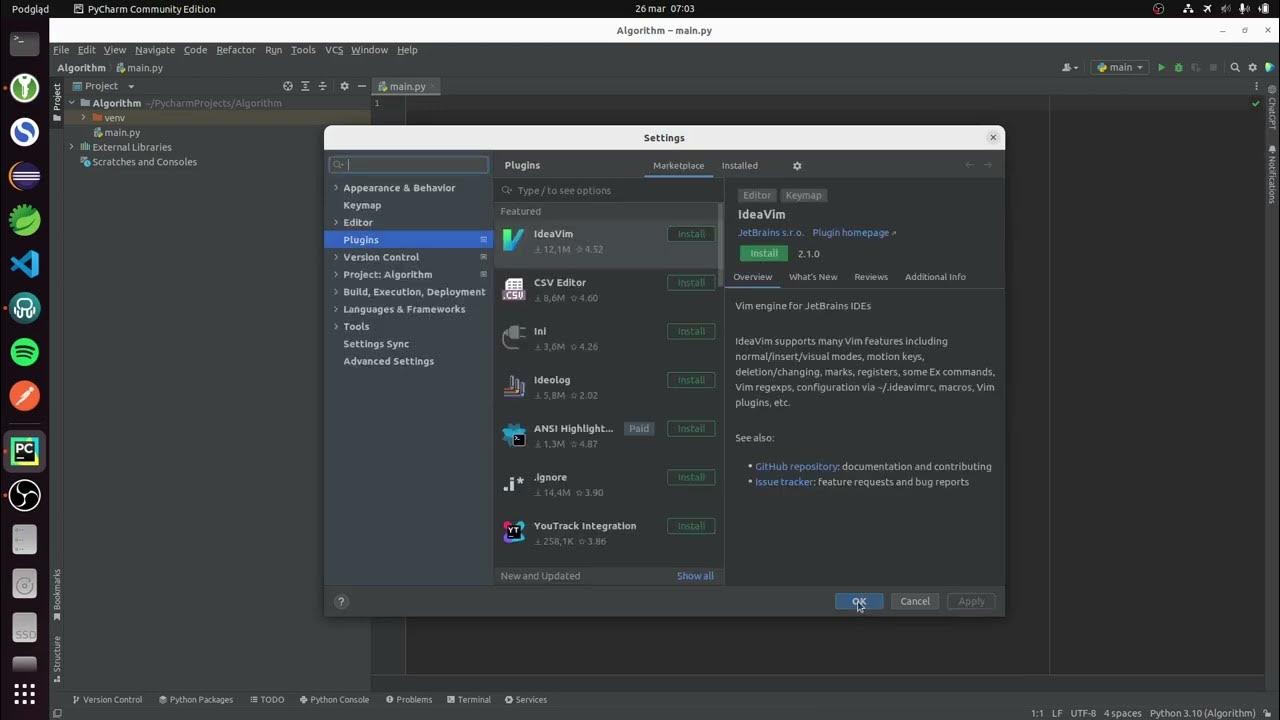Click the JetBrains s.r.o. vendor link

771,233
